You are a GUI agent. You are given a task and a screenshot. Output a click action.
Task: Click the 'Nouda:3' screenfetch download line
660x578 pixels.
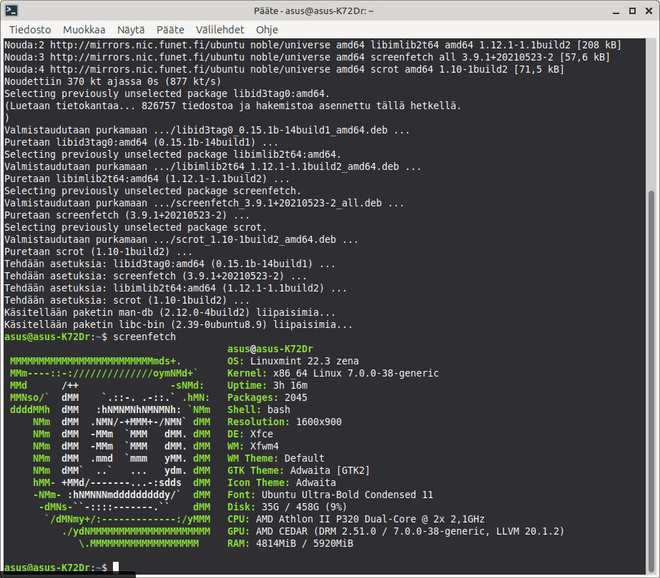[307, 57]
